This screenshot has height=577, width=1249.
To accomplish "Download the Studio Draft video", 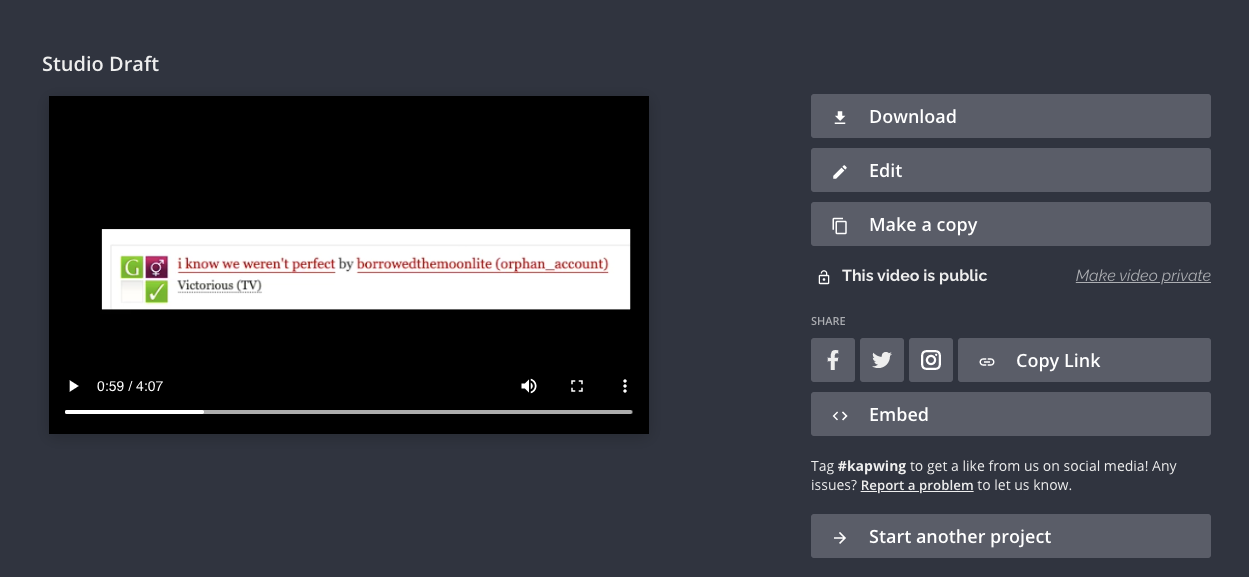I will pyautogui.click(x=1010, y=116).
